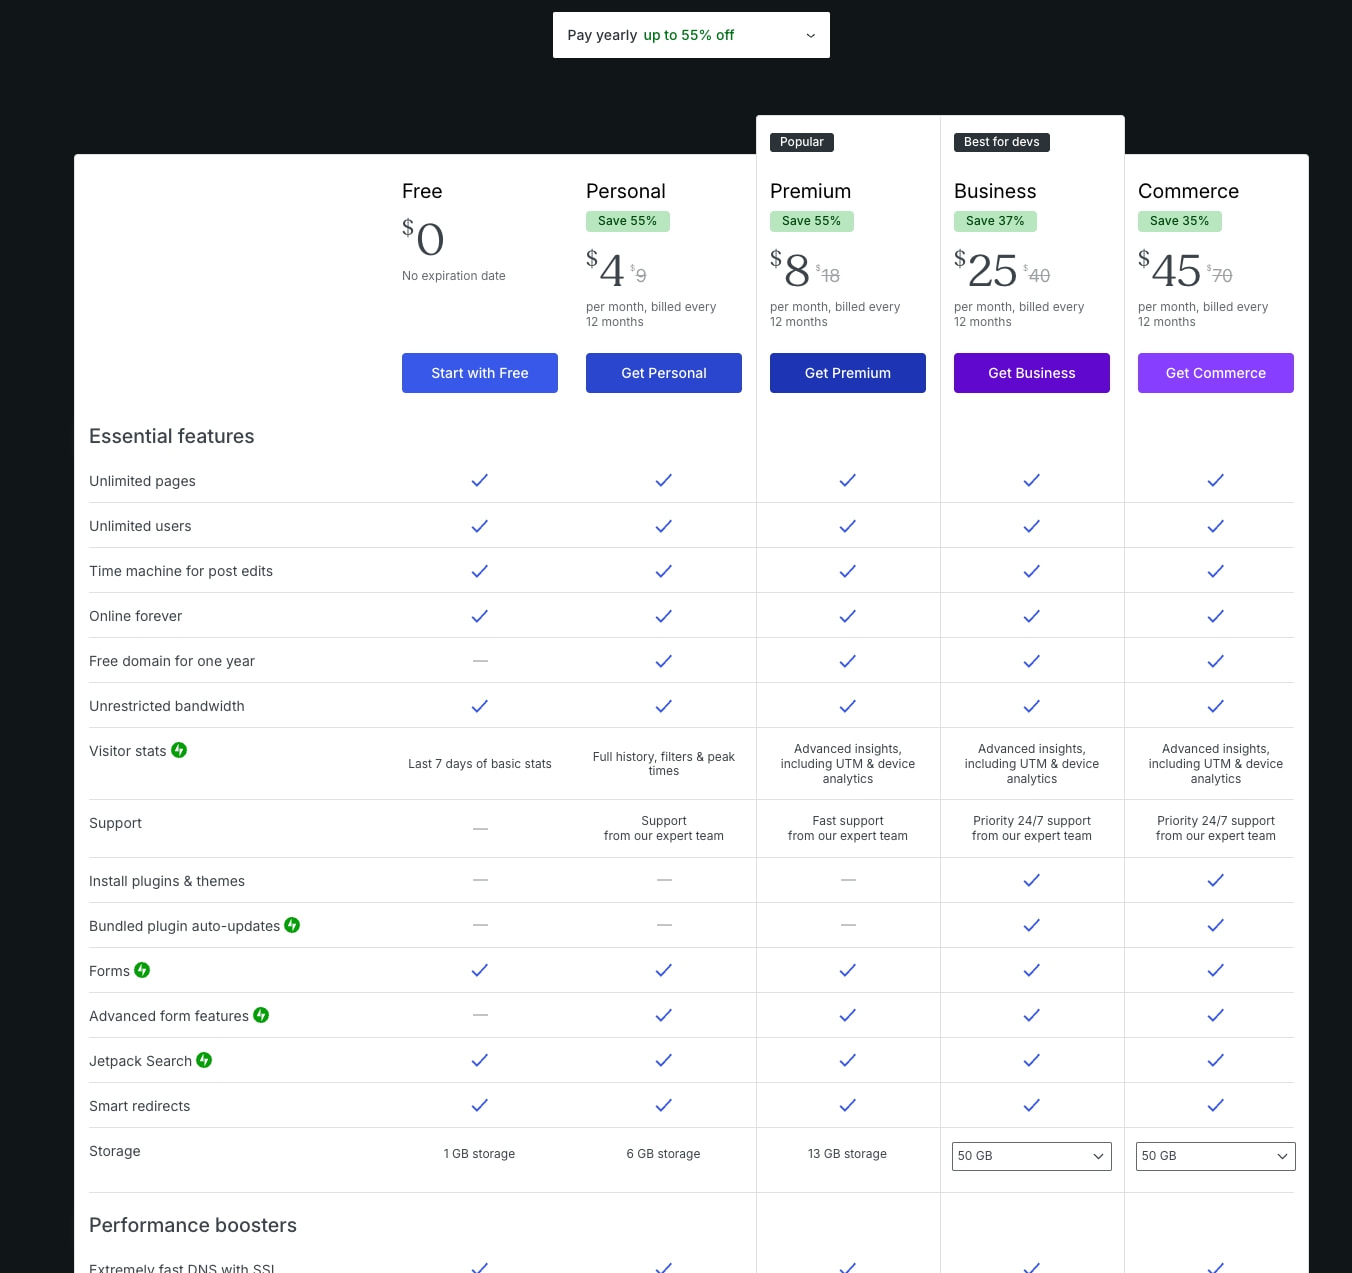The height and width of the screenshot is (1273, 1352).
Task: Click the Premium dash for Install plugins & themes
Action: tap(848, 880)
